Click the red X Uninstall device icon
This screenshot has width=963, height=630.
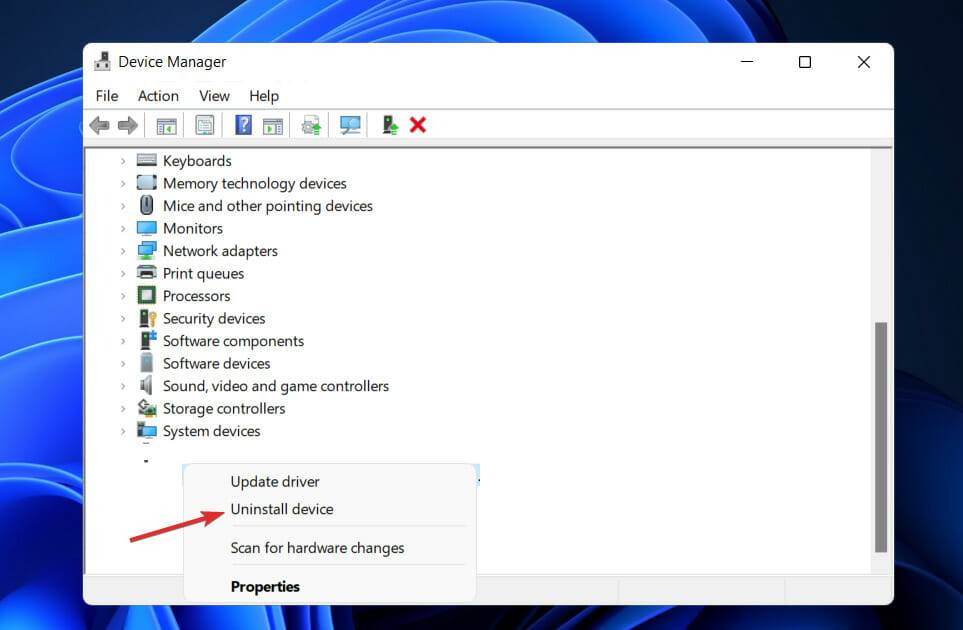point(418,125)
